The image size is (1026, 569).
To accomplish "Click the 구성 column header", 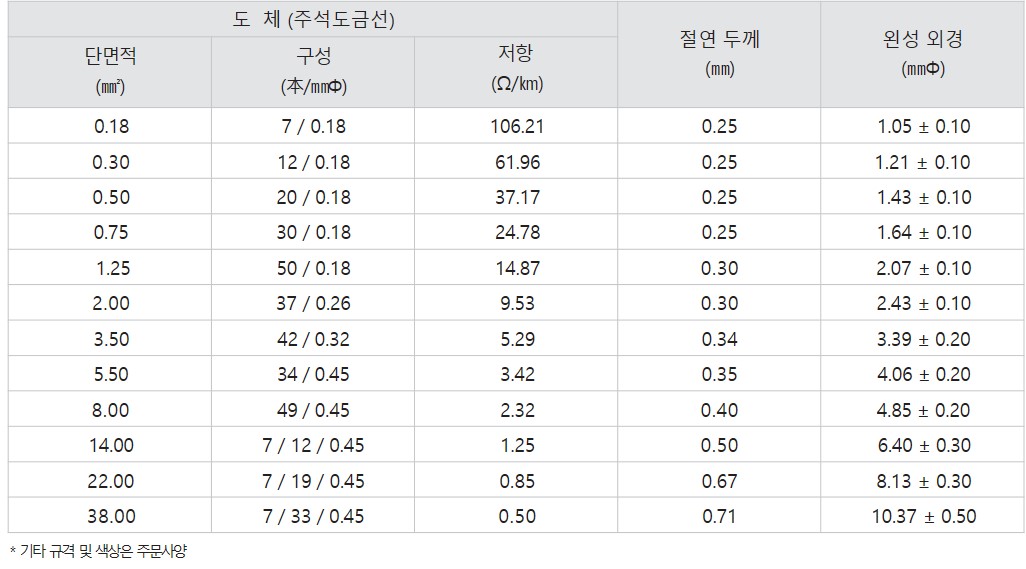I will point(313,70).
